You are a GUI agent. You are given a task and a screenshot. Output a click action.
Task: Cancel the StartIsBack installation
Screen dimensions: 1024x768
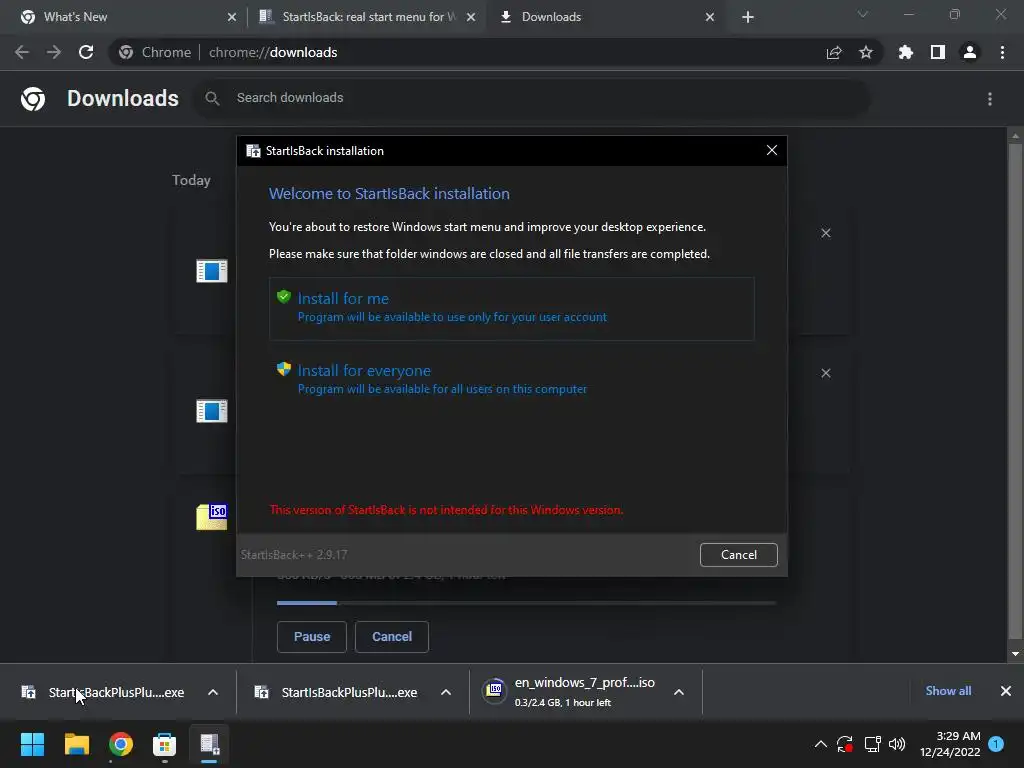pos(739,554)
